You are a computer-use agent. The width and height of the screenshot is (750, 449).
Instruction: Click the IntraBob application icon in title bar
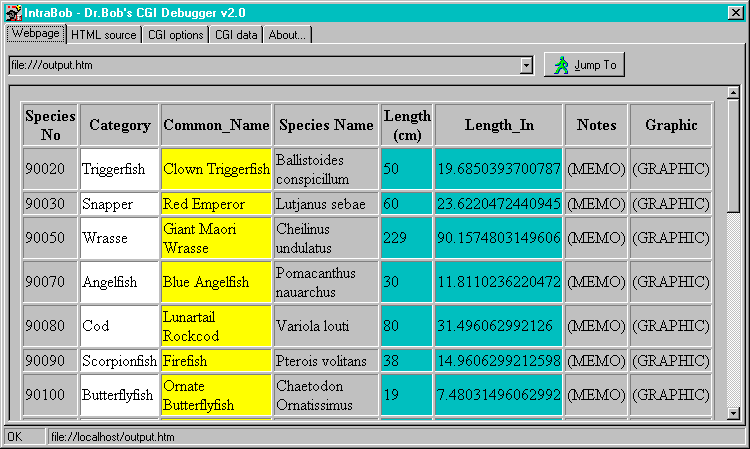point(14,12)
